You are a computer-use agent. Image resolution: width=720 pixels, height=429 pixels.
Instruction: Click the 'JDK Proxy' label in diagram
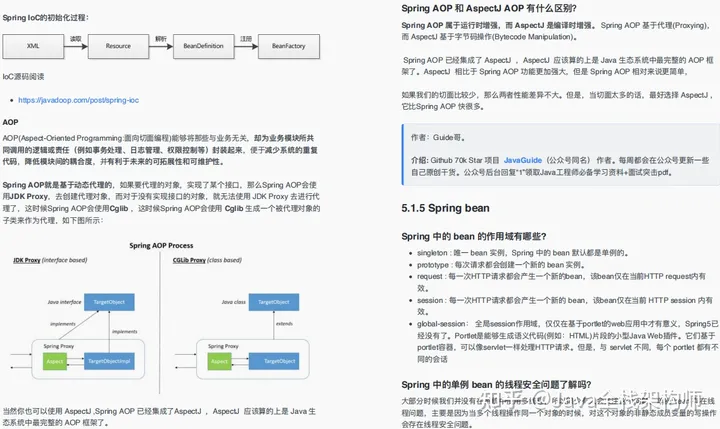[x=27, y=260]
